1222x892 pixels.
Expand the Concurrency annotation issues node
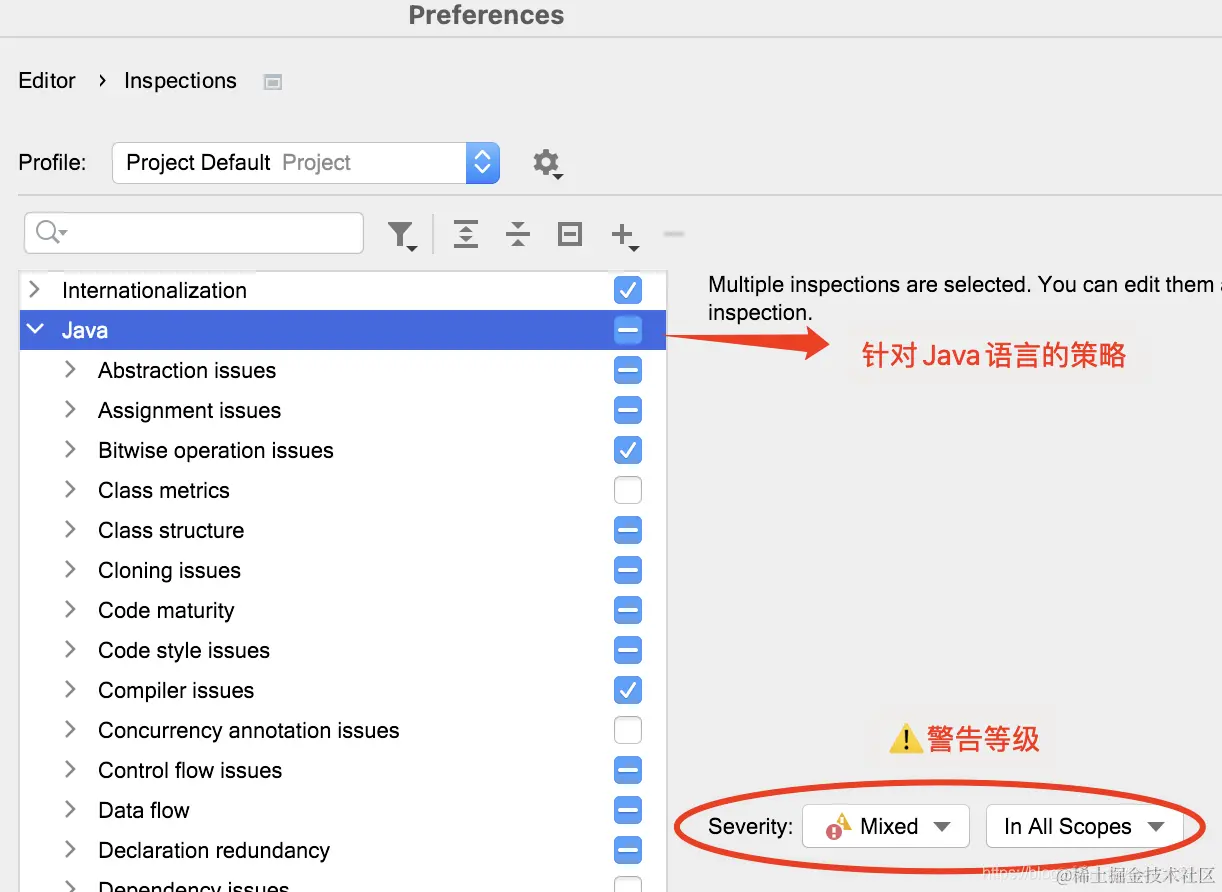[x=70, y=730]
